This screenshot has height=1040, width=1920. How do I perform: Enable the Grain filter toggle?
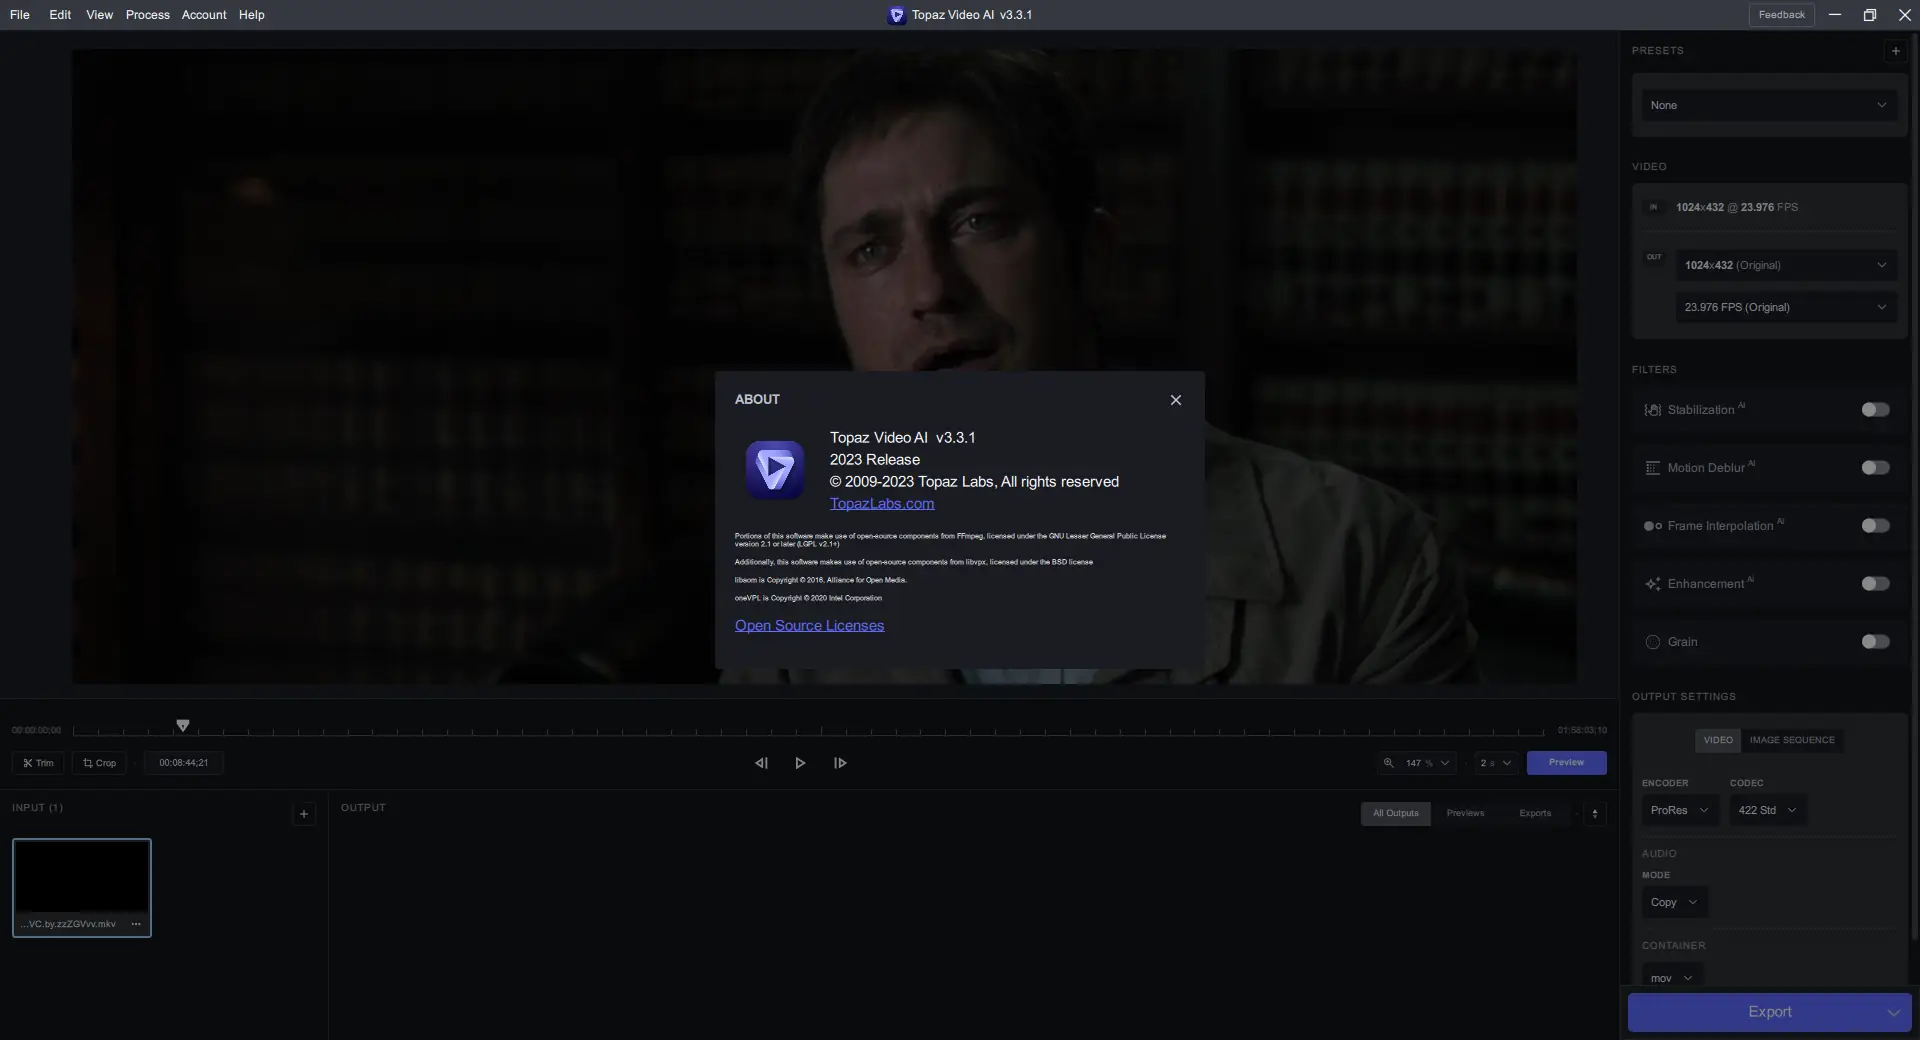1875,642
